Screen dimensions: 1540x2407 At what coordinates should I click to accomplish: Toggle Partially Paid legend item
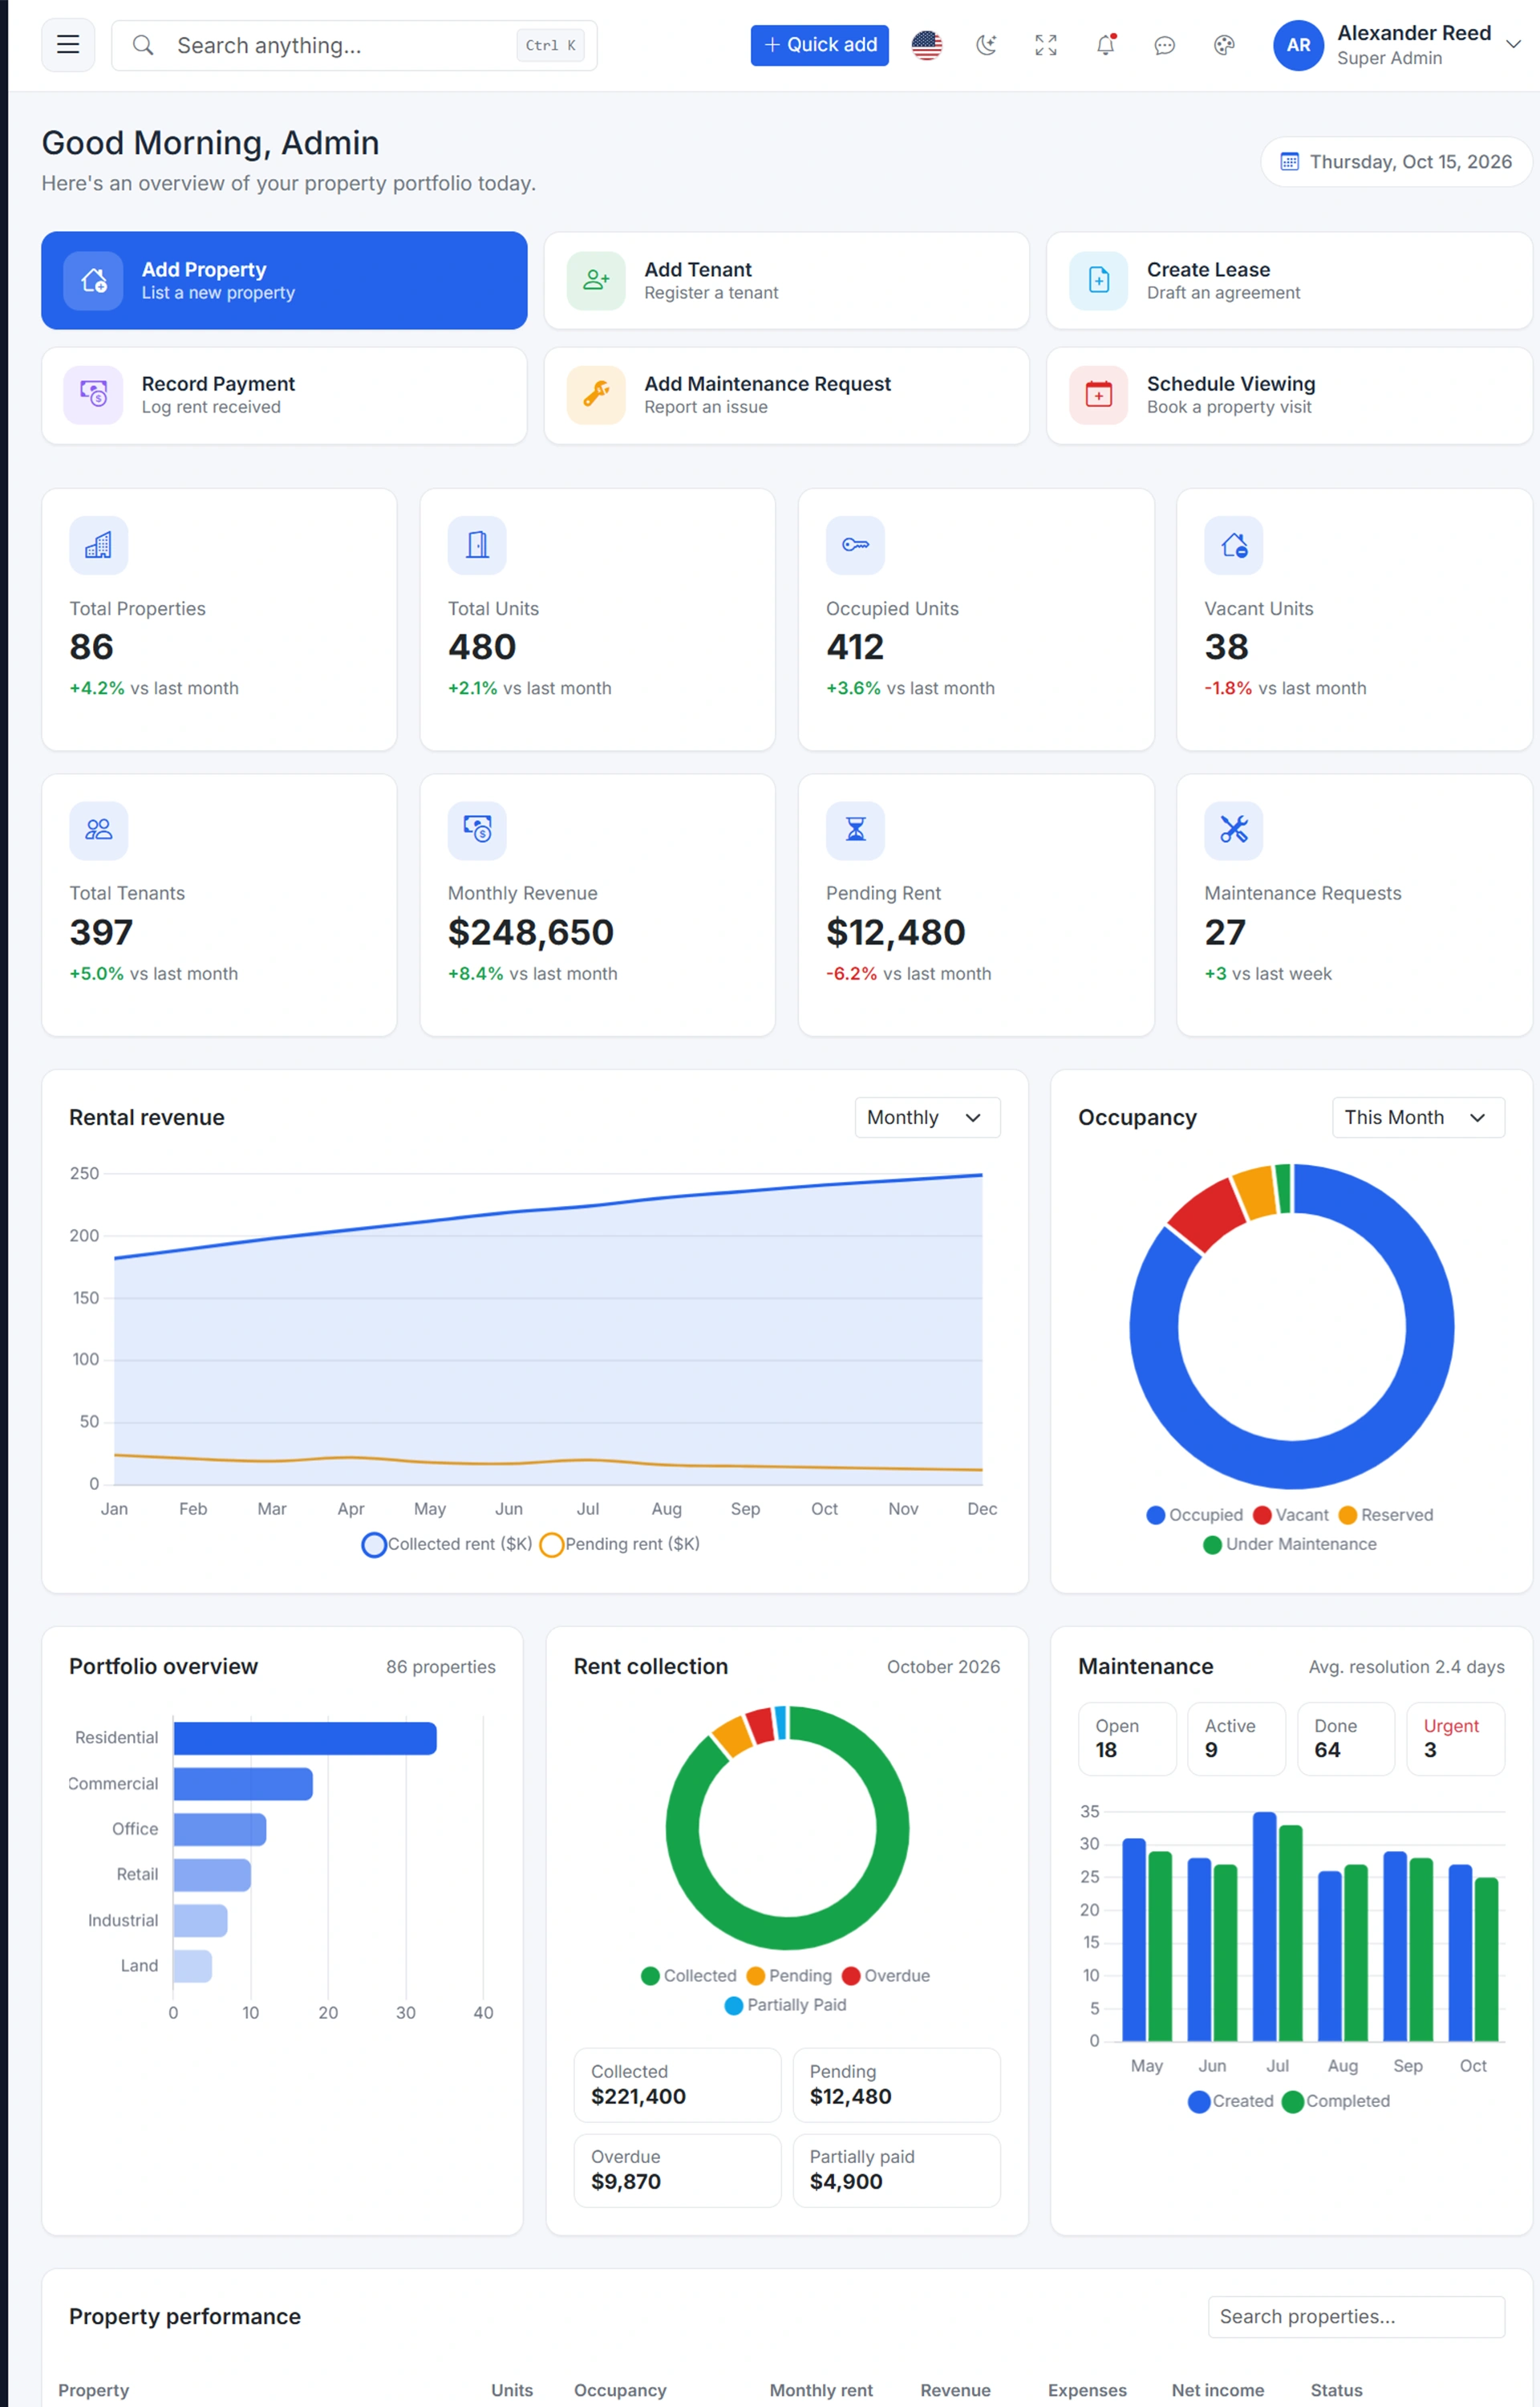[785, 2005]
